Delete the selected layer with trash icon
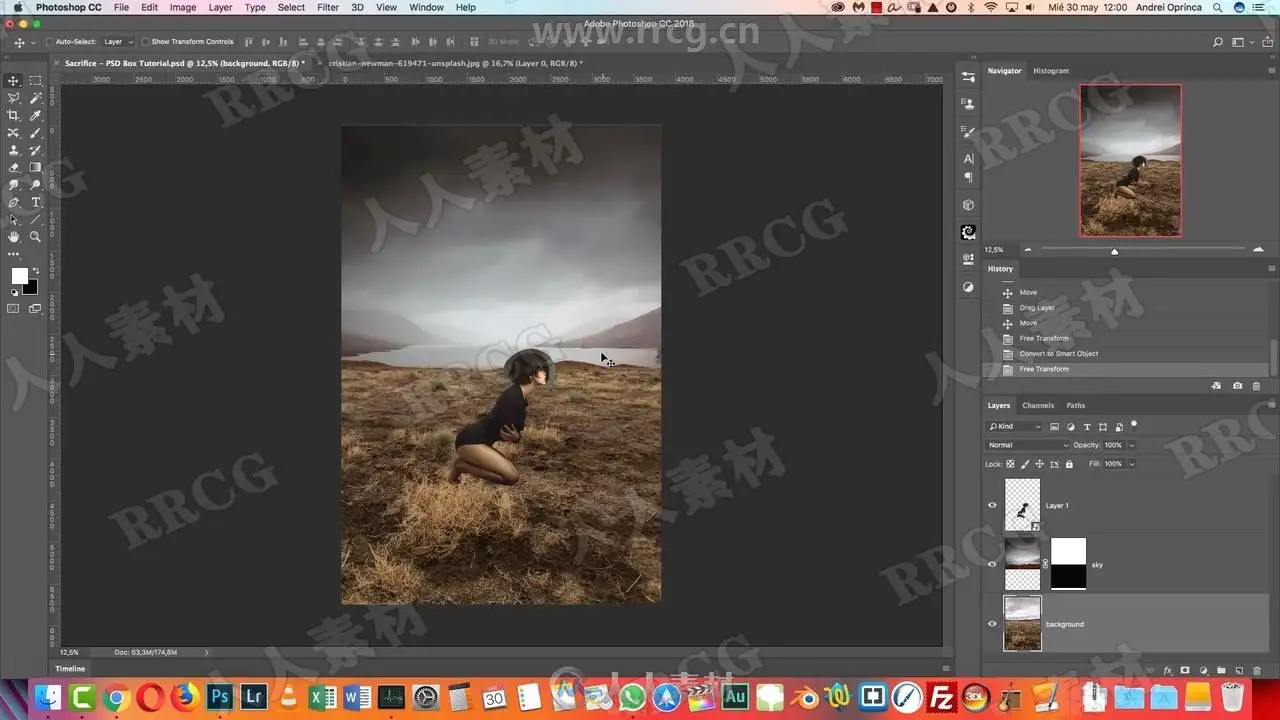This screenshot has height=720, width=1280. tap(1256, 670)
